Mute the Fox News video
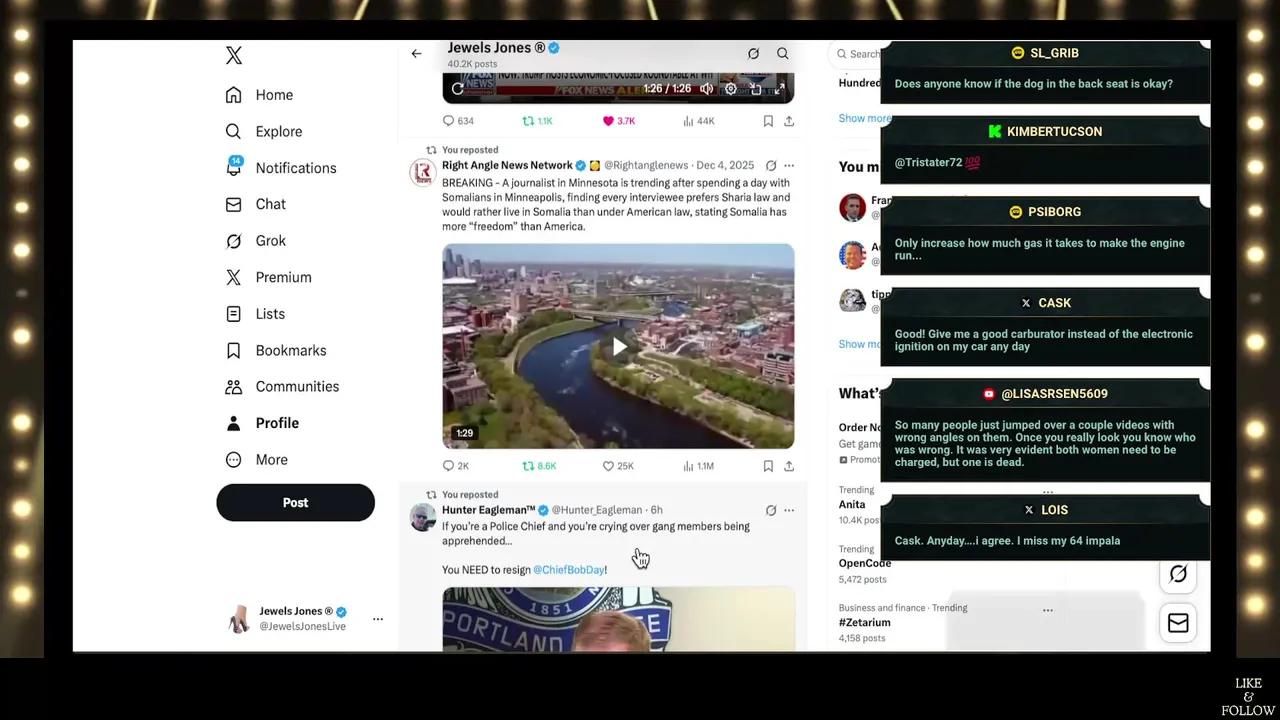This screenshot has width=1280, height=720. point(706,89)
